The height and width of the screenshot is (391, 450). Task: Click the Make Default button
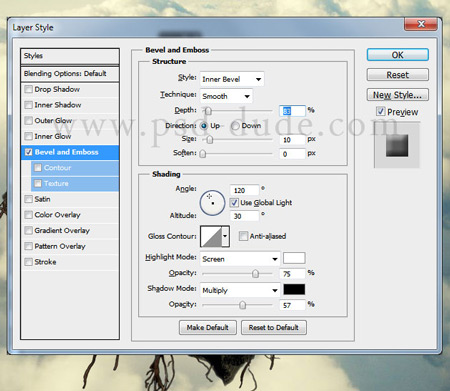[x=208, y=328]
